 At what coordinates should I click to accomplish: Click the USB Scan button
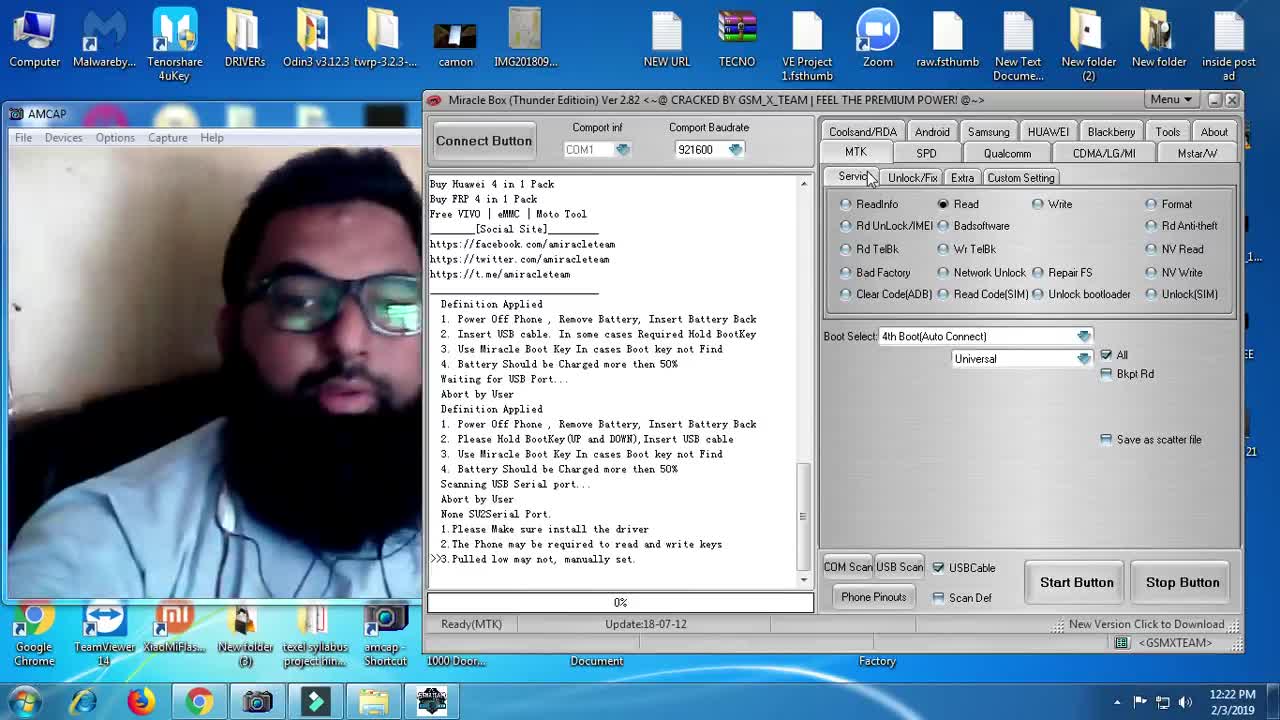click(899, 567)
